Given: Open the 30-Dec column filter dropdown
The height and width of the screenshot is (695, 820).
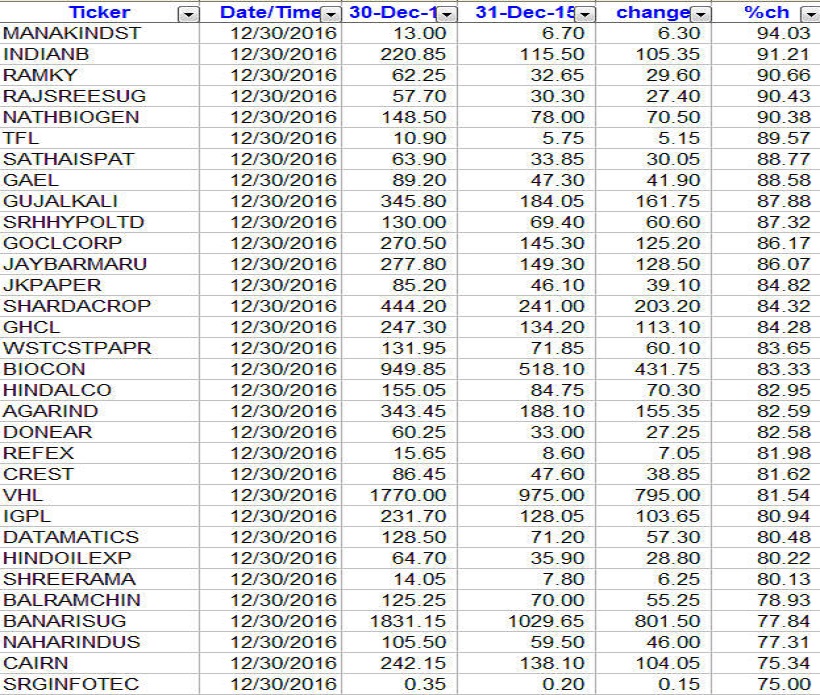Looking at the screenshot, I should (x=446, y=15).
